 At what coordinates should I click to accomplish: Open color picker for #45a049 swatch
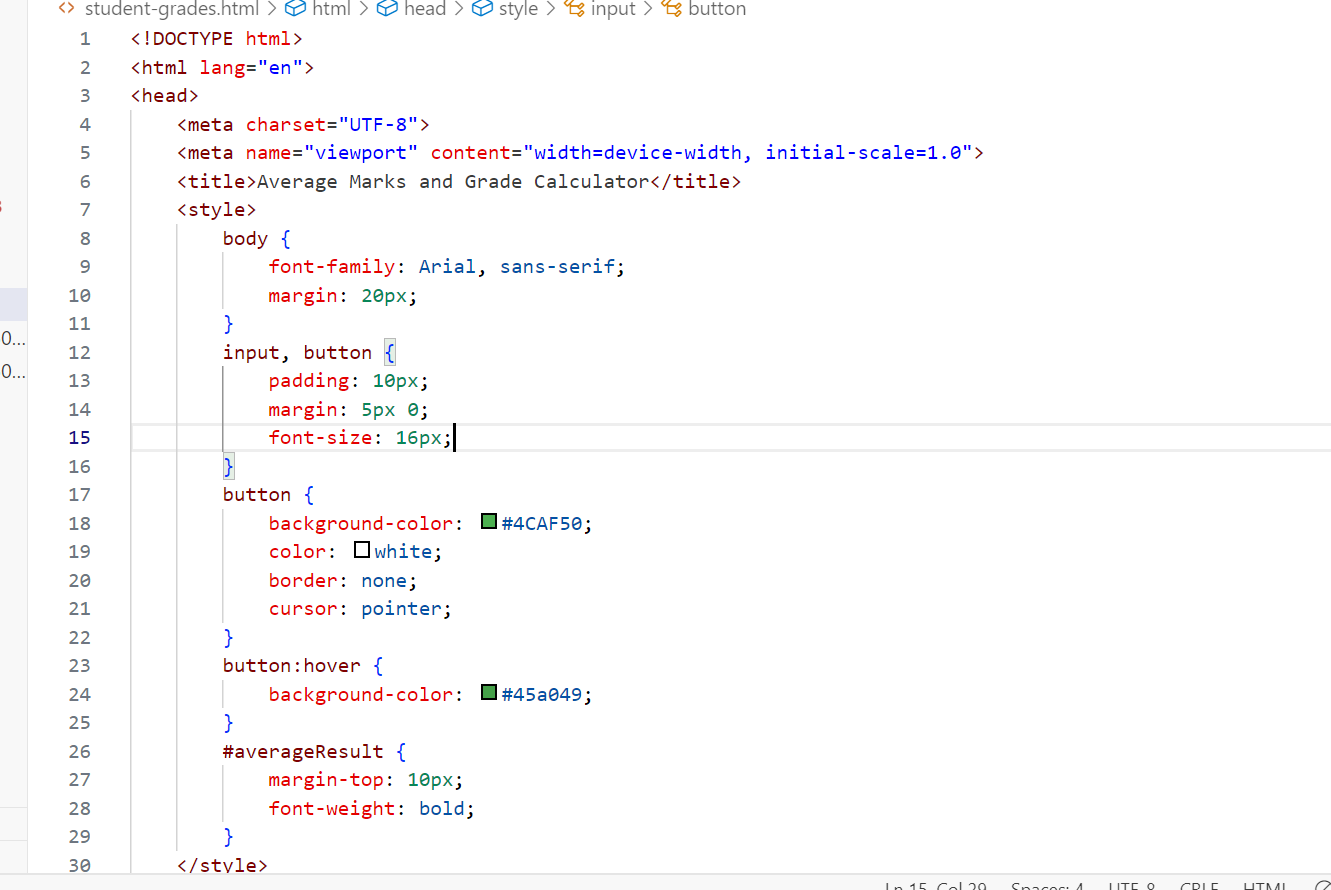point(489,692)
